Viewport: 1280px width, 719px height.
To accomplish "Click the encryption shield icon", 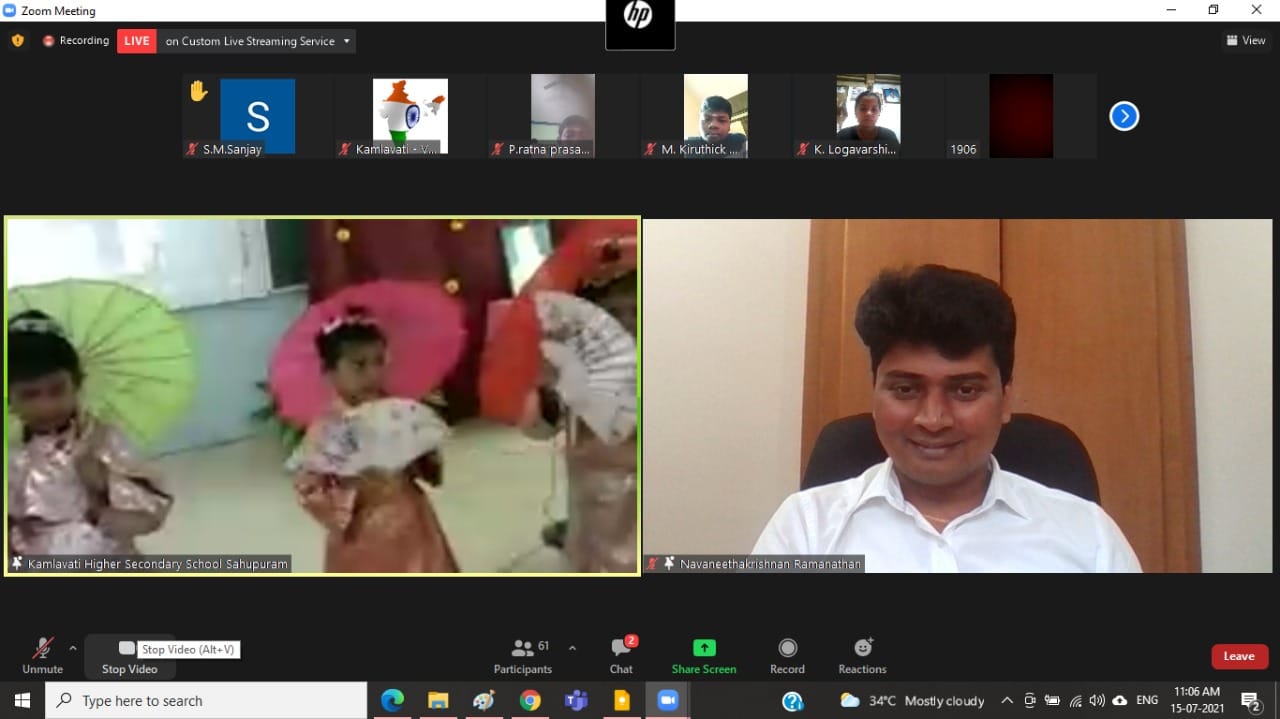I will [17, 41].
